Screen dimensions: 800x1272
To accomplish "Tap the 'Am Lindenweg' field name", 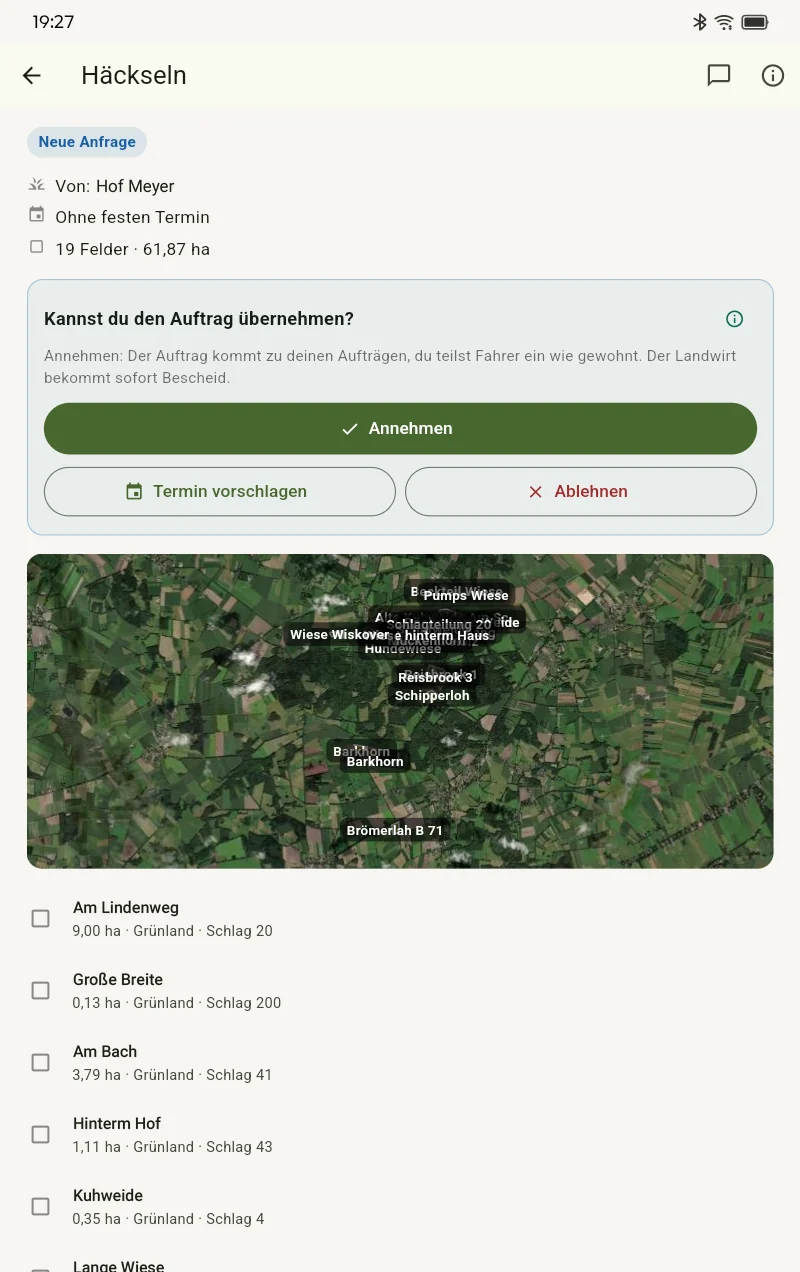I will (126, 907).
